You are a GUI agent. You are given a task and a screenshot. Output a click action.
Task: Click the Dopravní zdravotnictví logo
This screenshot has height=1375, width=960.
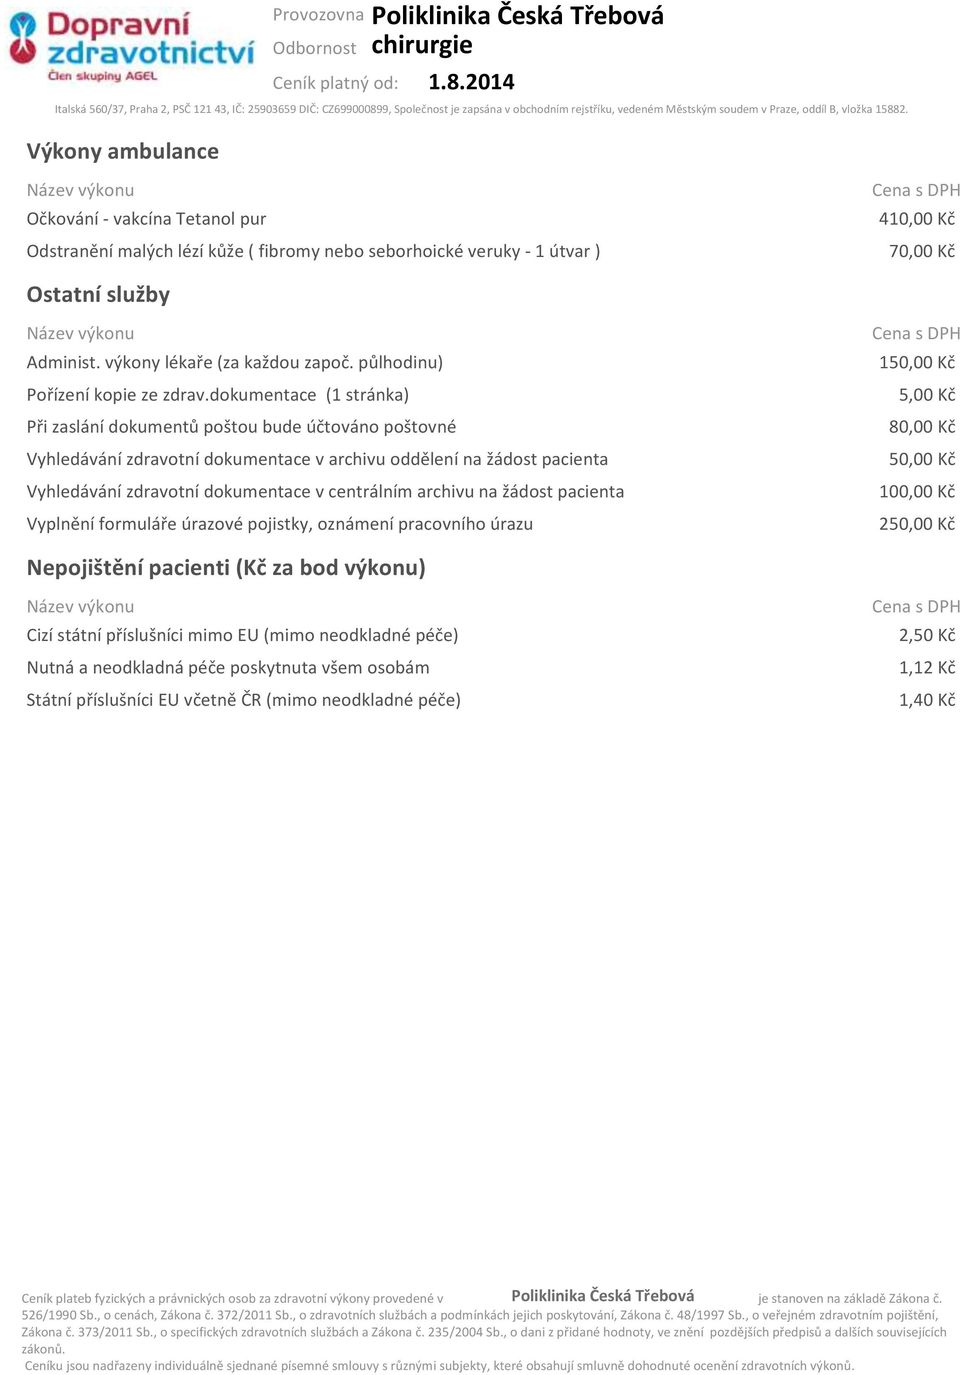[130, 46]
